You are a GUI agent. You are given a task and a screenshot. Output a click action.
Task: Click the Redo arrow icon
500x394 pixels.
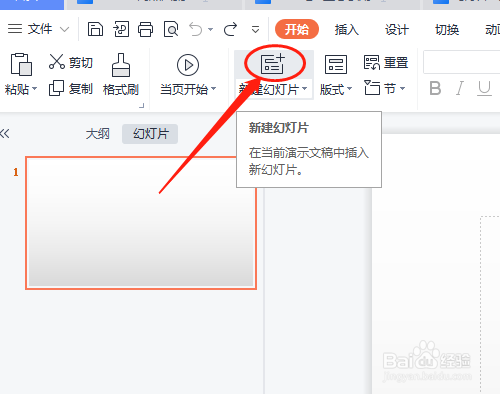[230, 29]
